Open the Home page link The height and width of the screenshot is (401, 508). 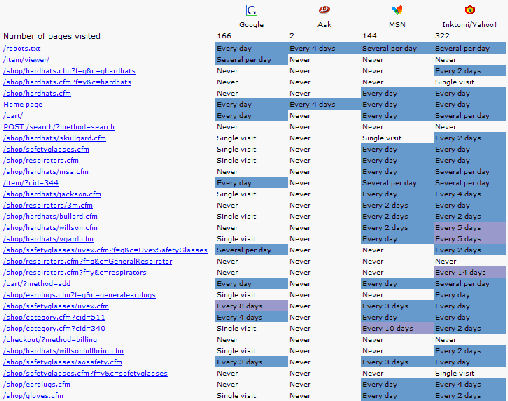[23, 104]
